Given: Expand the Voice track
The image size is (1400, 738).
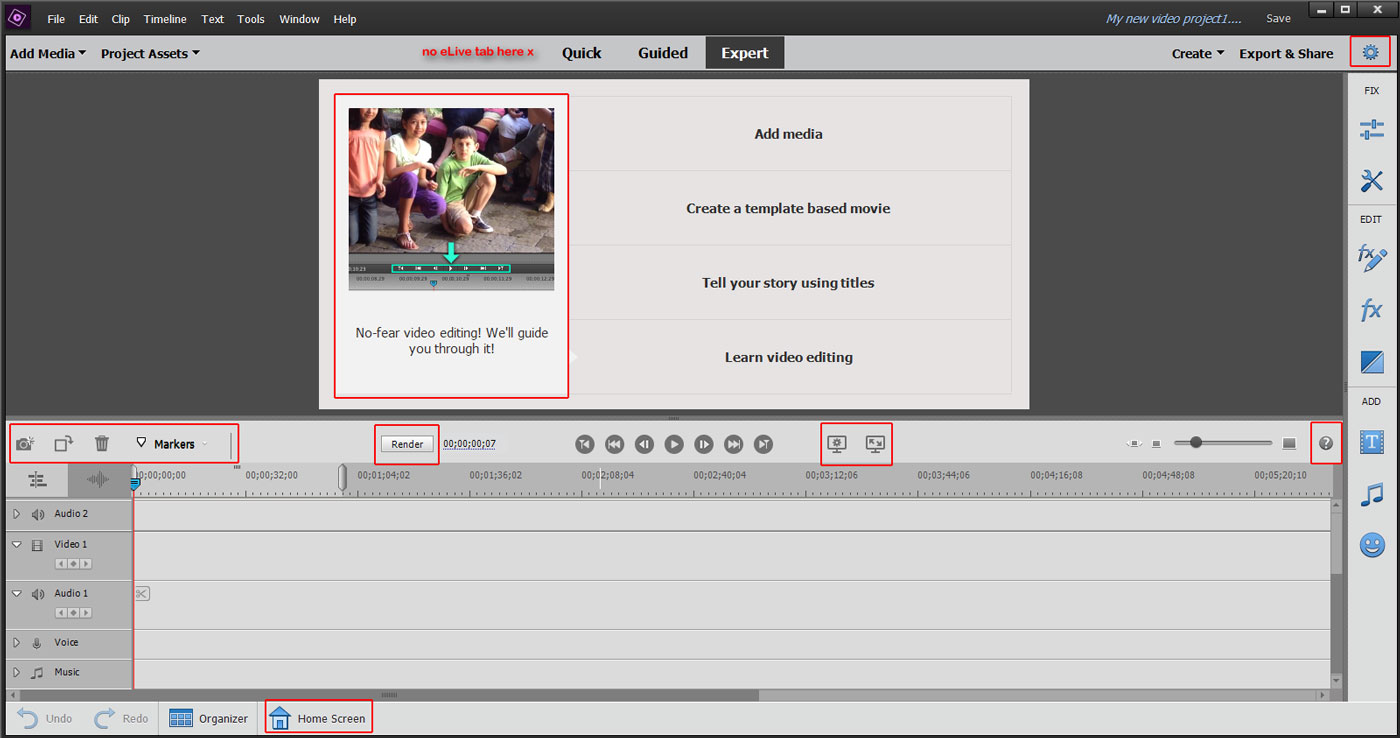Looking at the screenshot, I should pyautogui.click(x=16, y=643).
